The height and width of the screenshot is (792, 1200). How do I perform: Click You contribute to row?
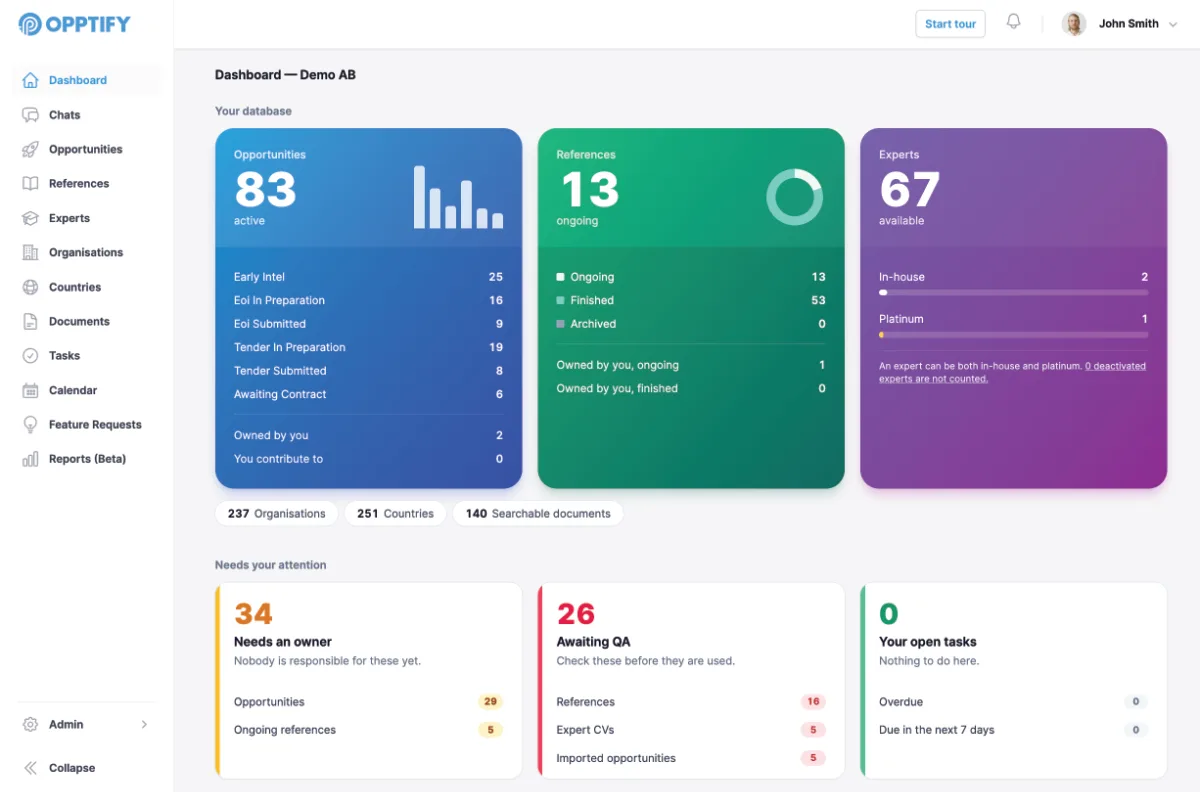point(368,459)
